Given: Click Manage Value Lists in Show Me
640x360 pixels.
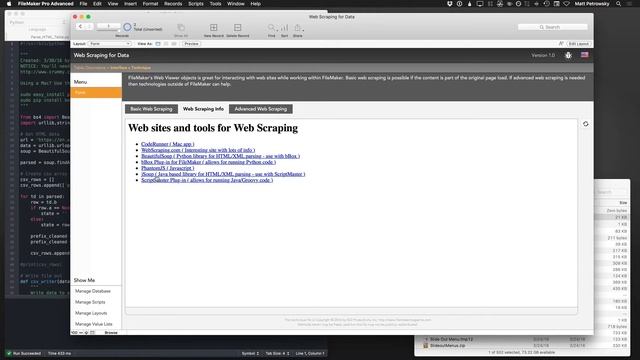Looking at the screenshot, I should click(x=94, y=324).
